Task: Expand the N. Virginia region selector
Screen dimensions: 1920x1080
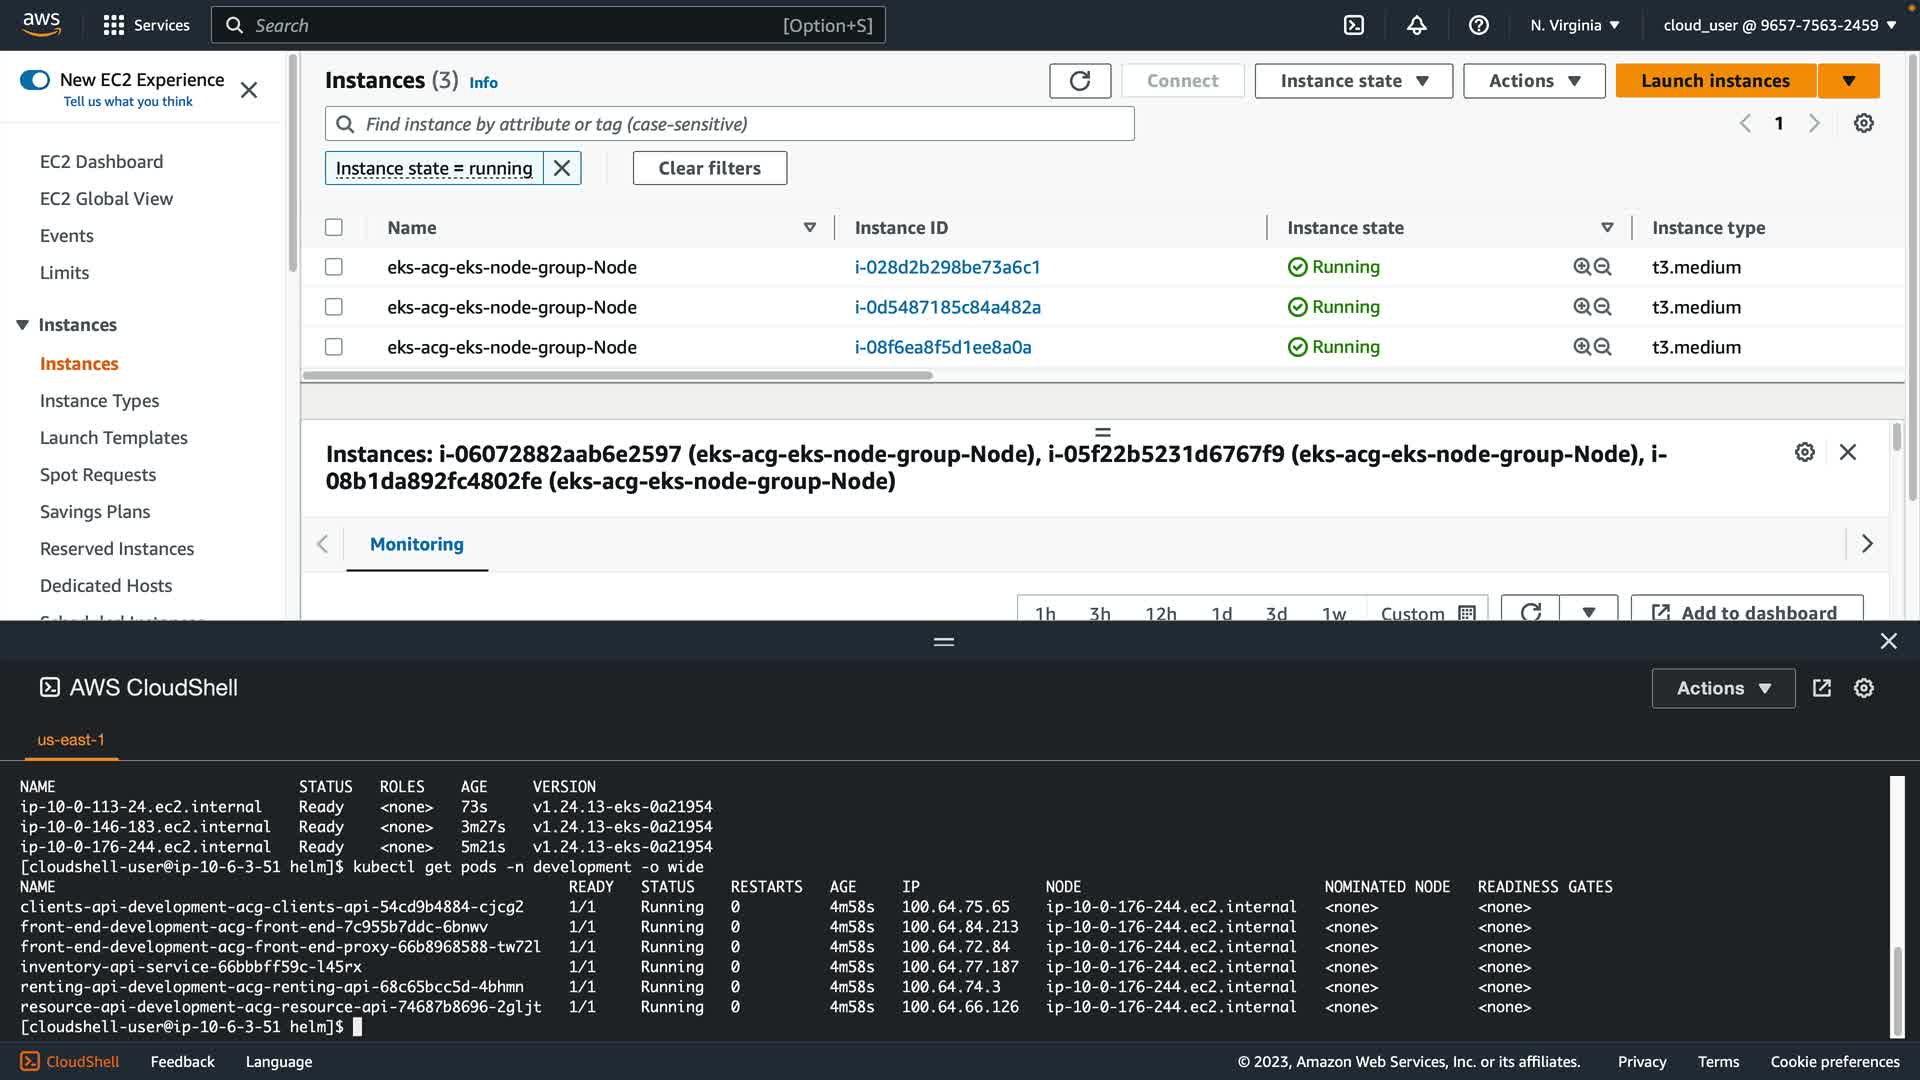Action: tap(1574, 25)
